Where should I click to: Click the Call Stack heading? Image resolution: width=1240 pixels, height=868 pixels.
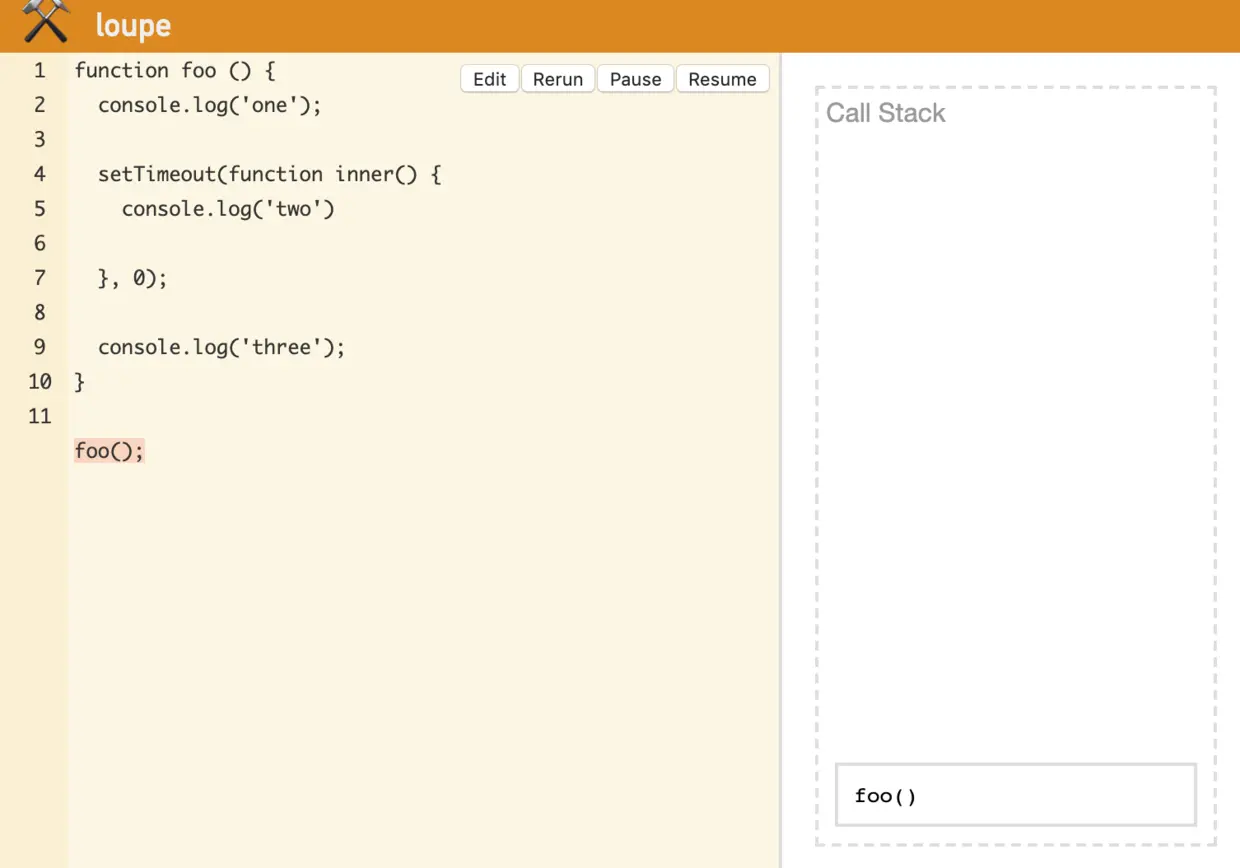tap(886, 113)
